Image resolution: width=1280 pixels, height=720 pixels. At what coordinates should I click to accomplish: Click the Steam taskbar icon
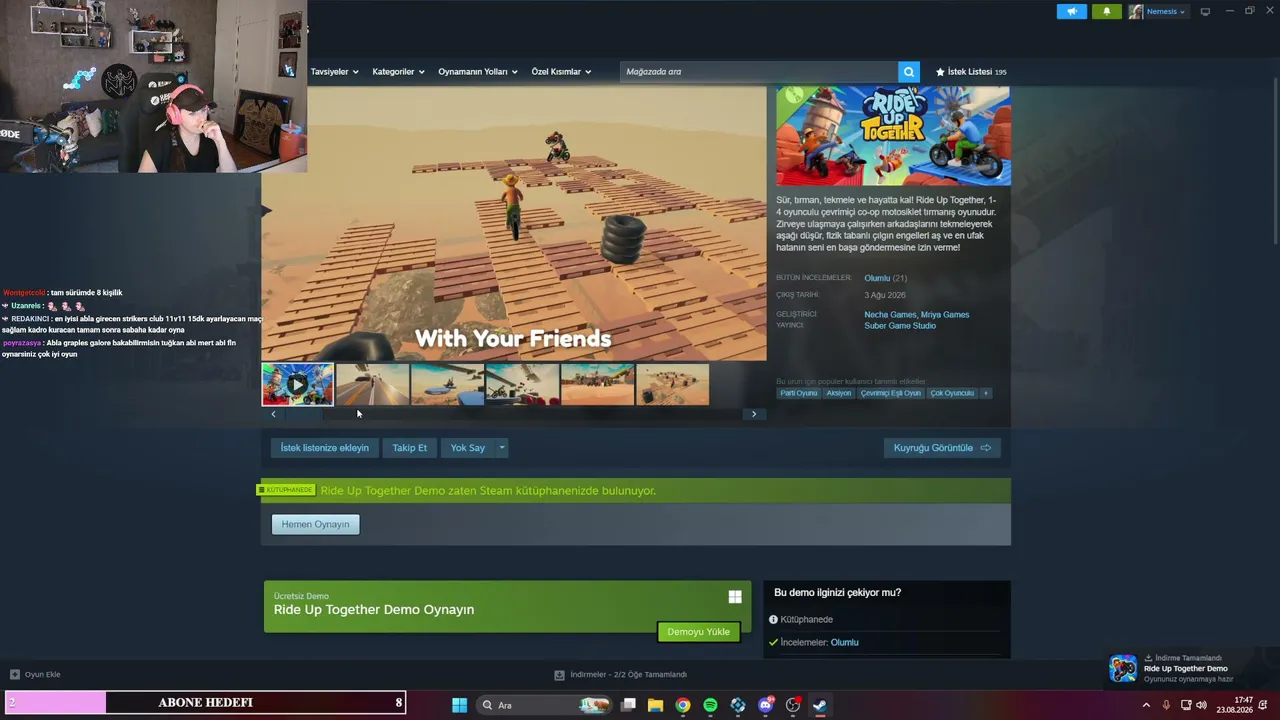pos(819,705)
